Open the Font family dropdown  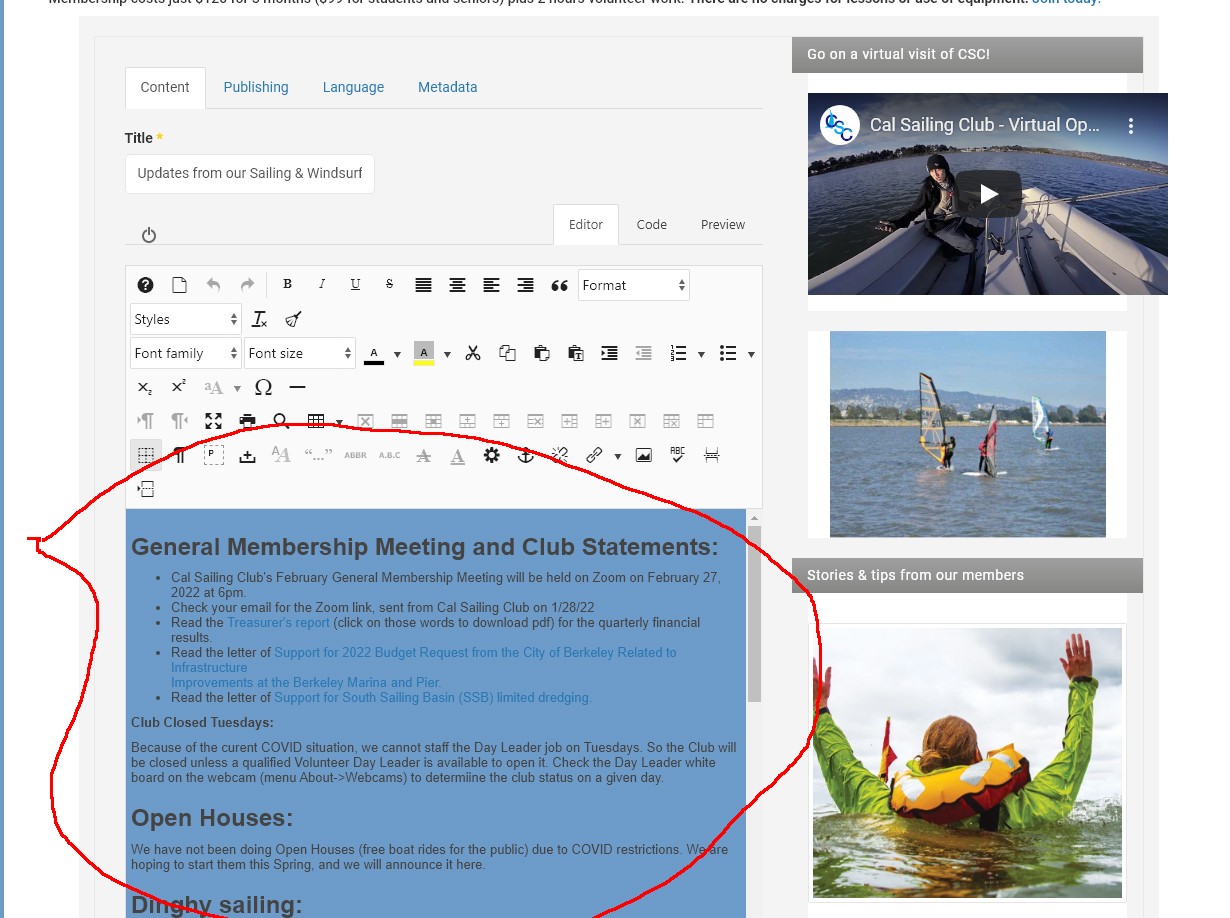[x=186, y=353]
